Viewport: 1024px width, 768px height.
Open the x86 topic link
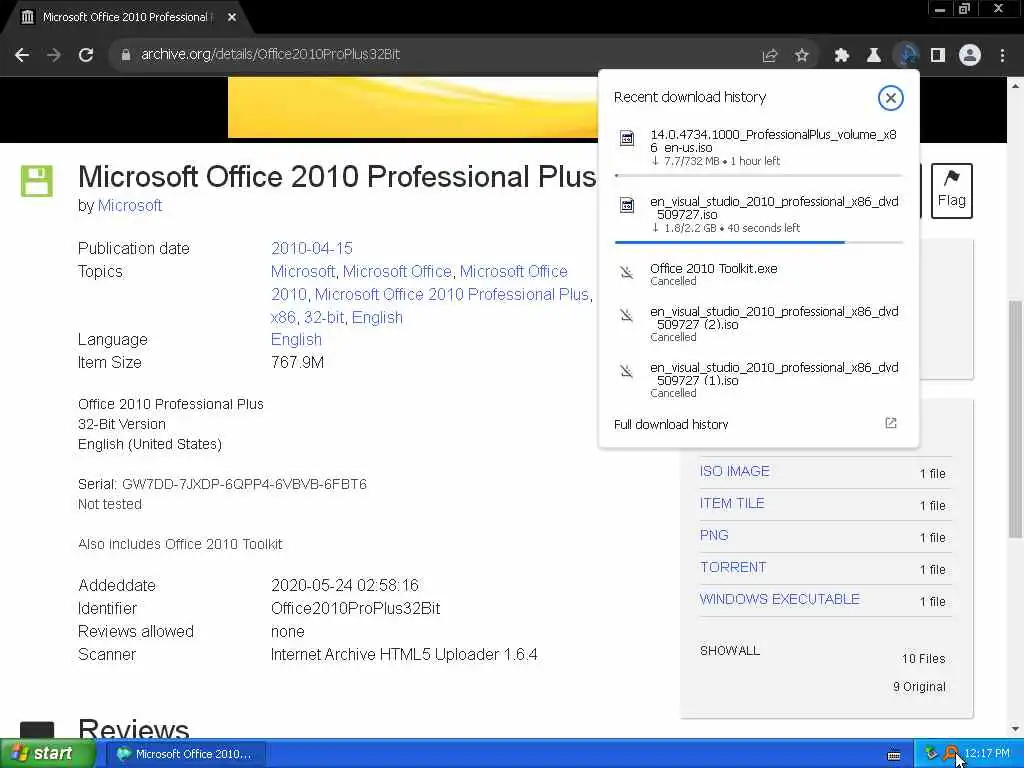pos(283,317)
